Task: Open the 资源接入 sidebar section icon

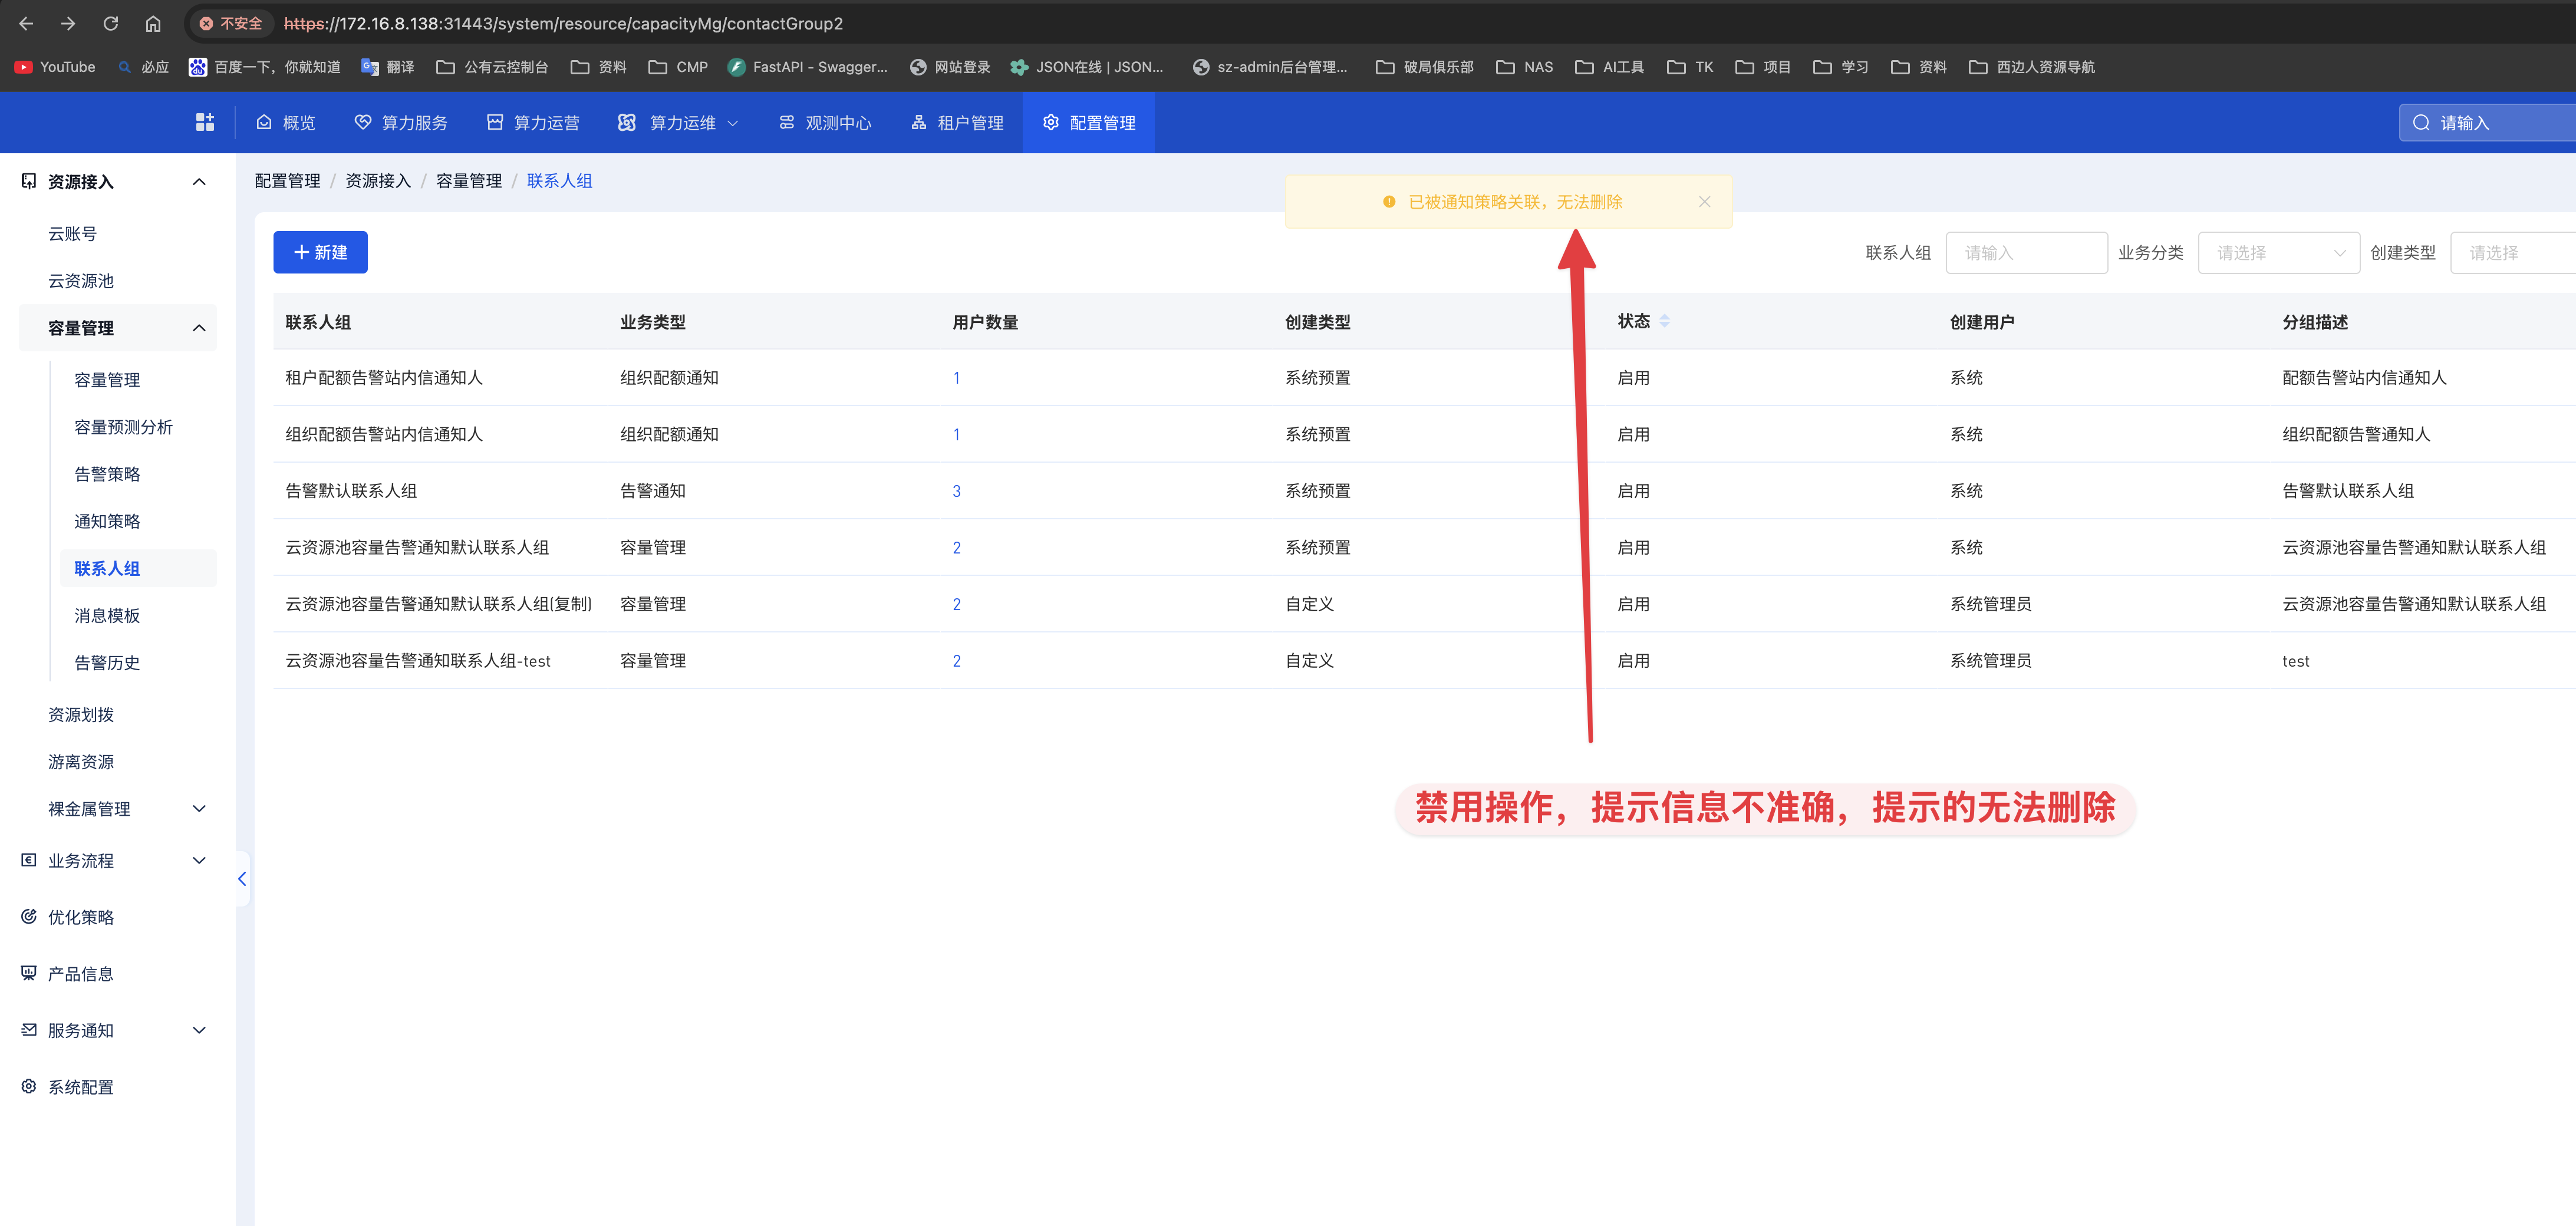Action: pyautogui.click(x=28, y=181)
